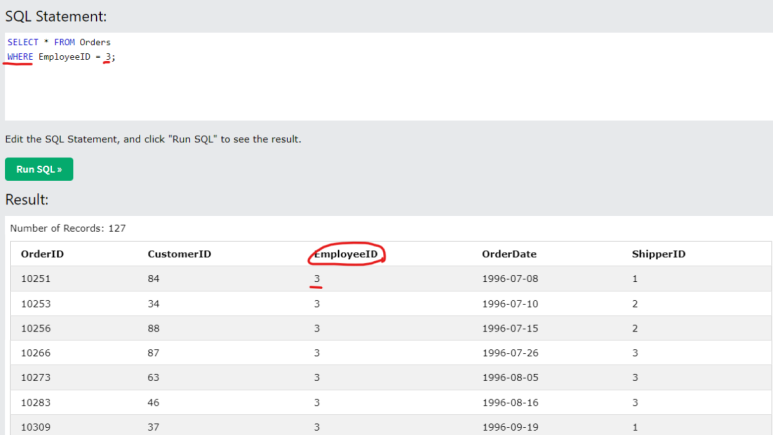
Task: Click inside the SQL statement editor
Action: (x=388, y=76)
